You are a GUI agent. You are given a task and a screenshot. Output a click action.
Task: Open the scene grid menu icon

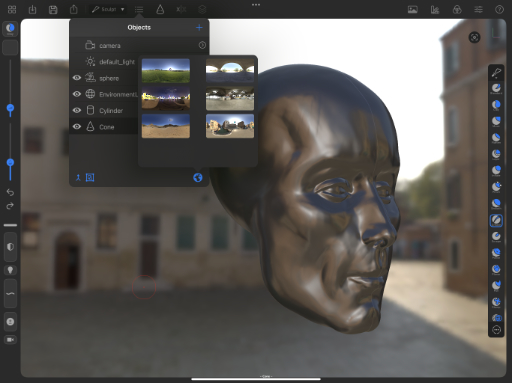click(x=12, y=9)
